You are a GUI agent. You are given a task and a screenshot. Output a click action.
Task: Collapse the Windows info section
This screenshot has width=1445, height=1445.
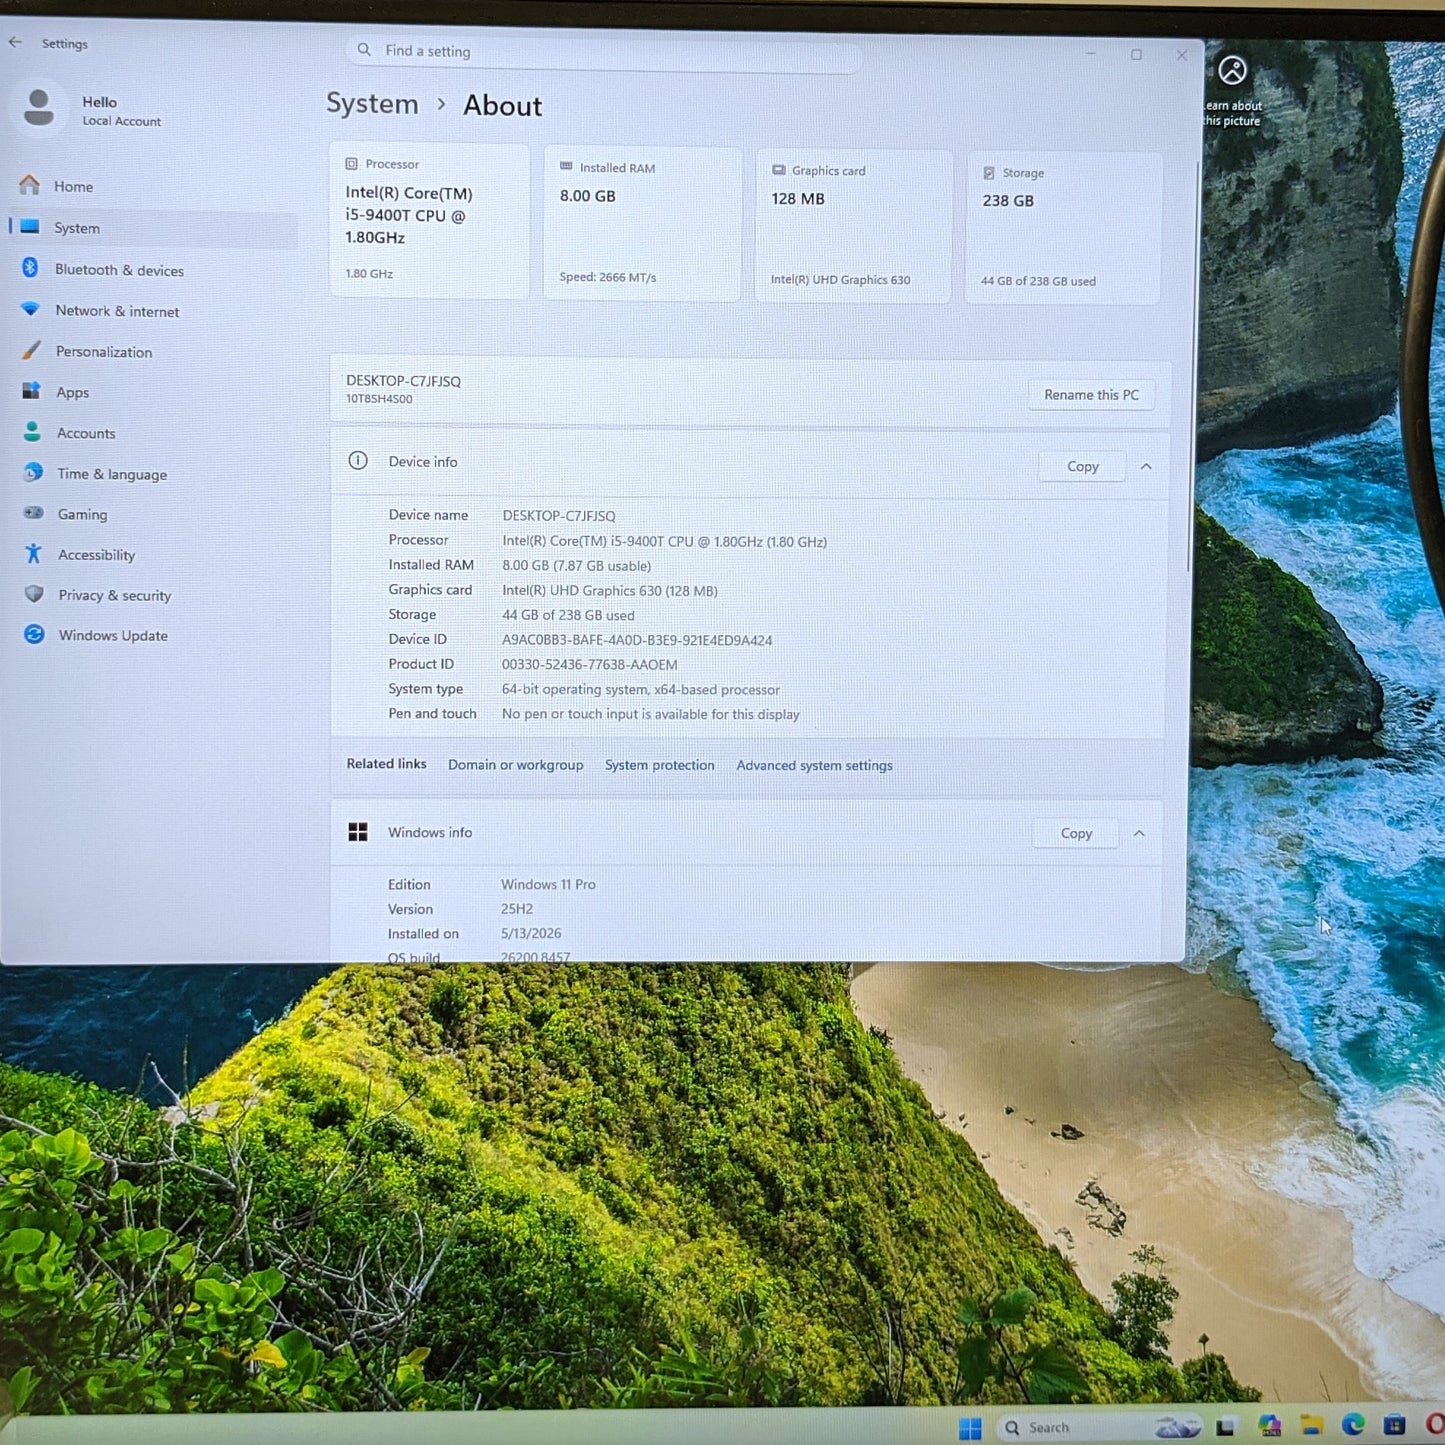[1139, 833]
